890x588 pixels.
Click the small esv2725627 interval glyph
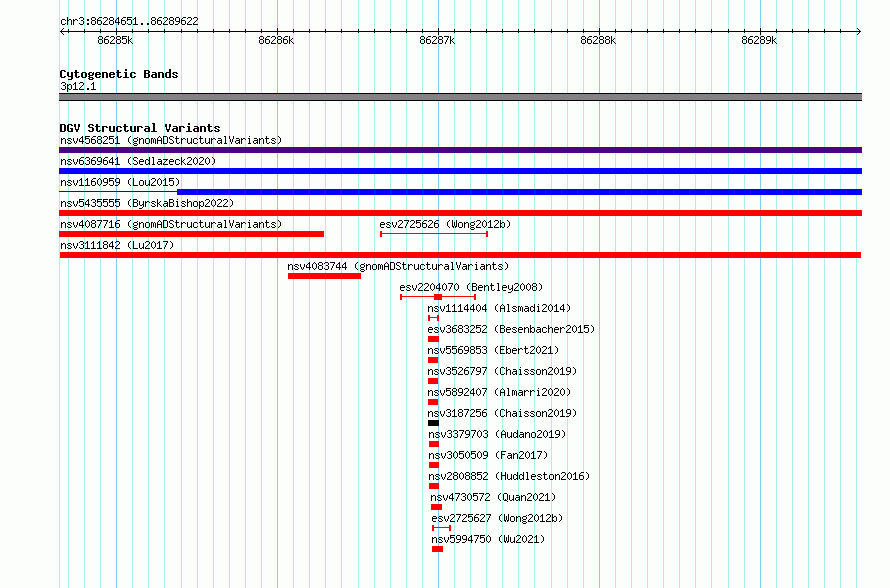pyautogui.click(x=442, y=528)
